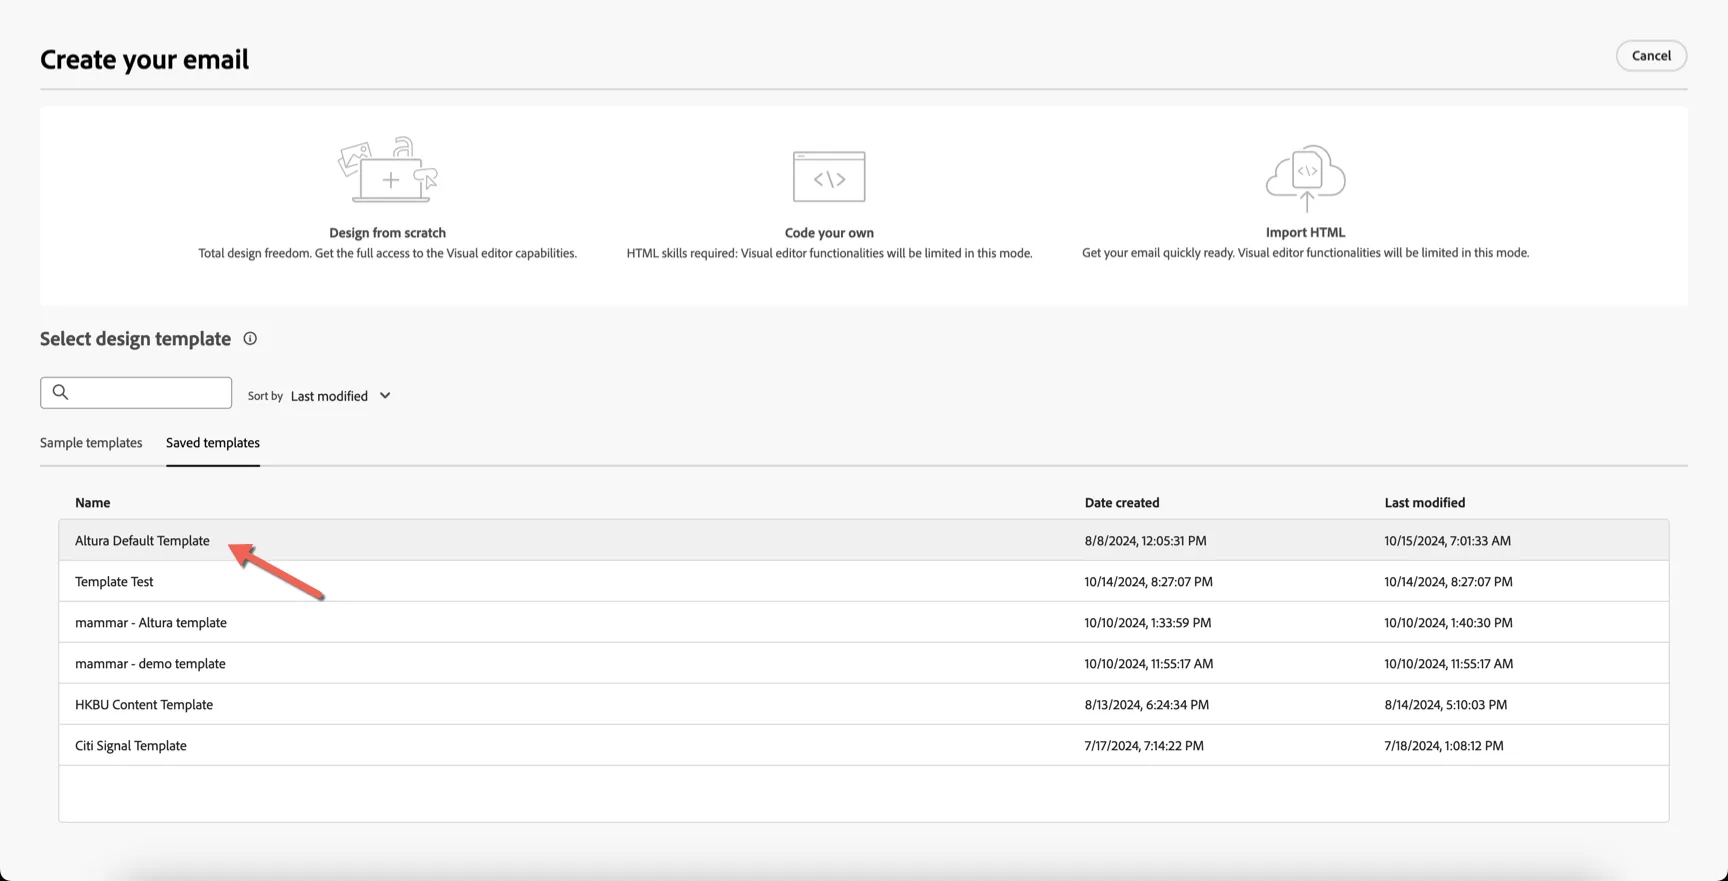The height and width of the screenshot is (881, 1728).
Task: Click the 7/17/2024, 7:14:22 PM created date
Action: click(x=1144, y=746)
